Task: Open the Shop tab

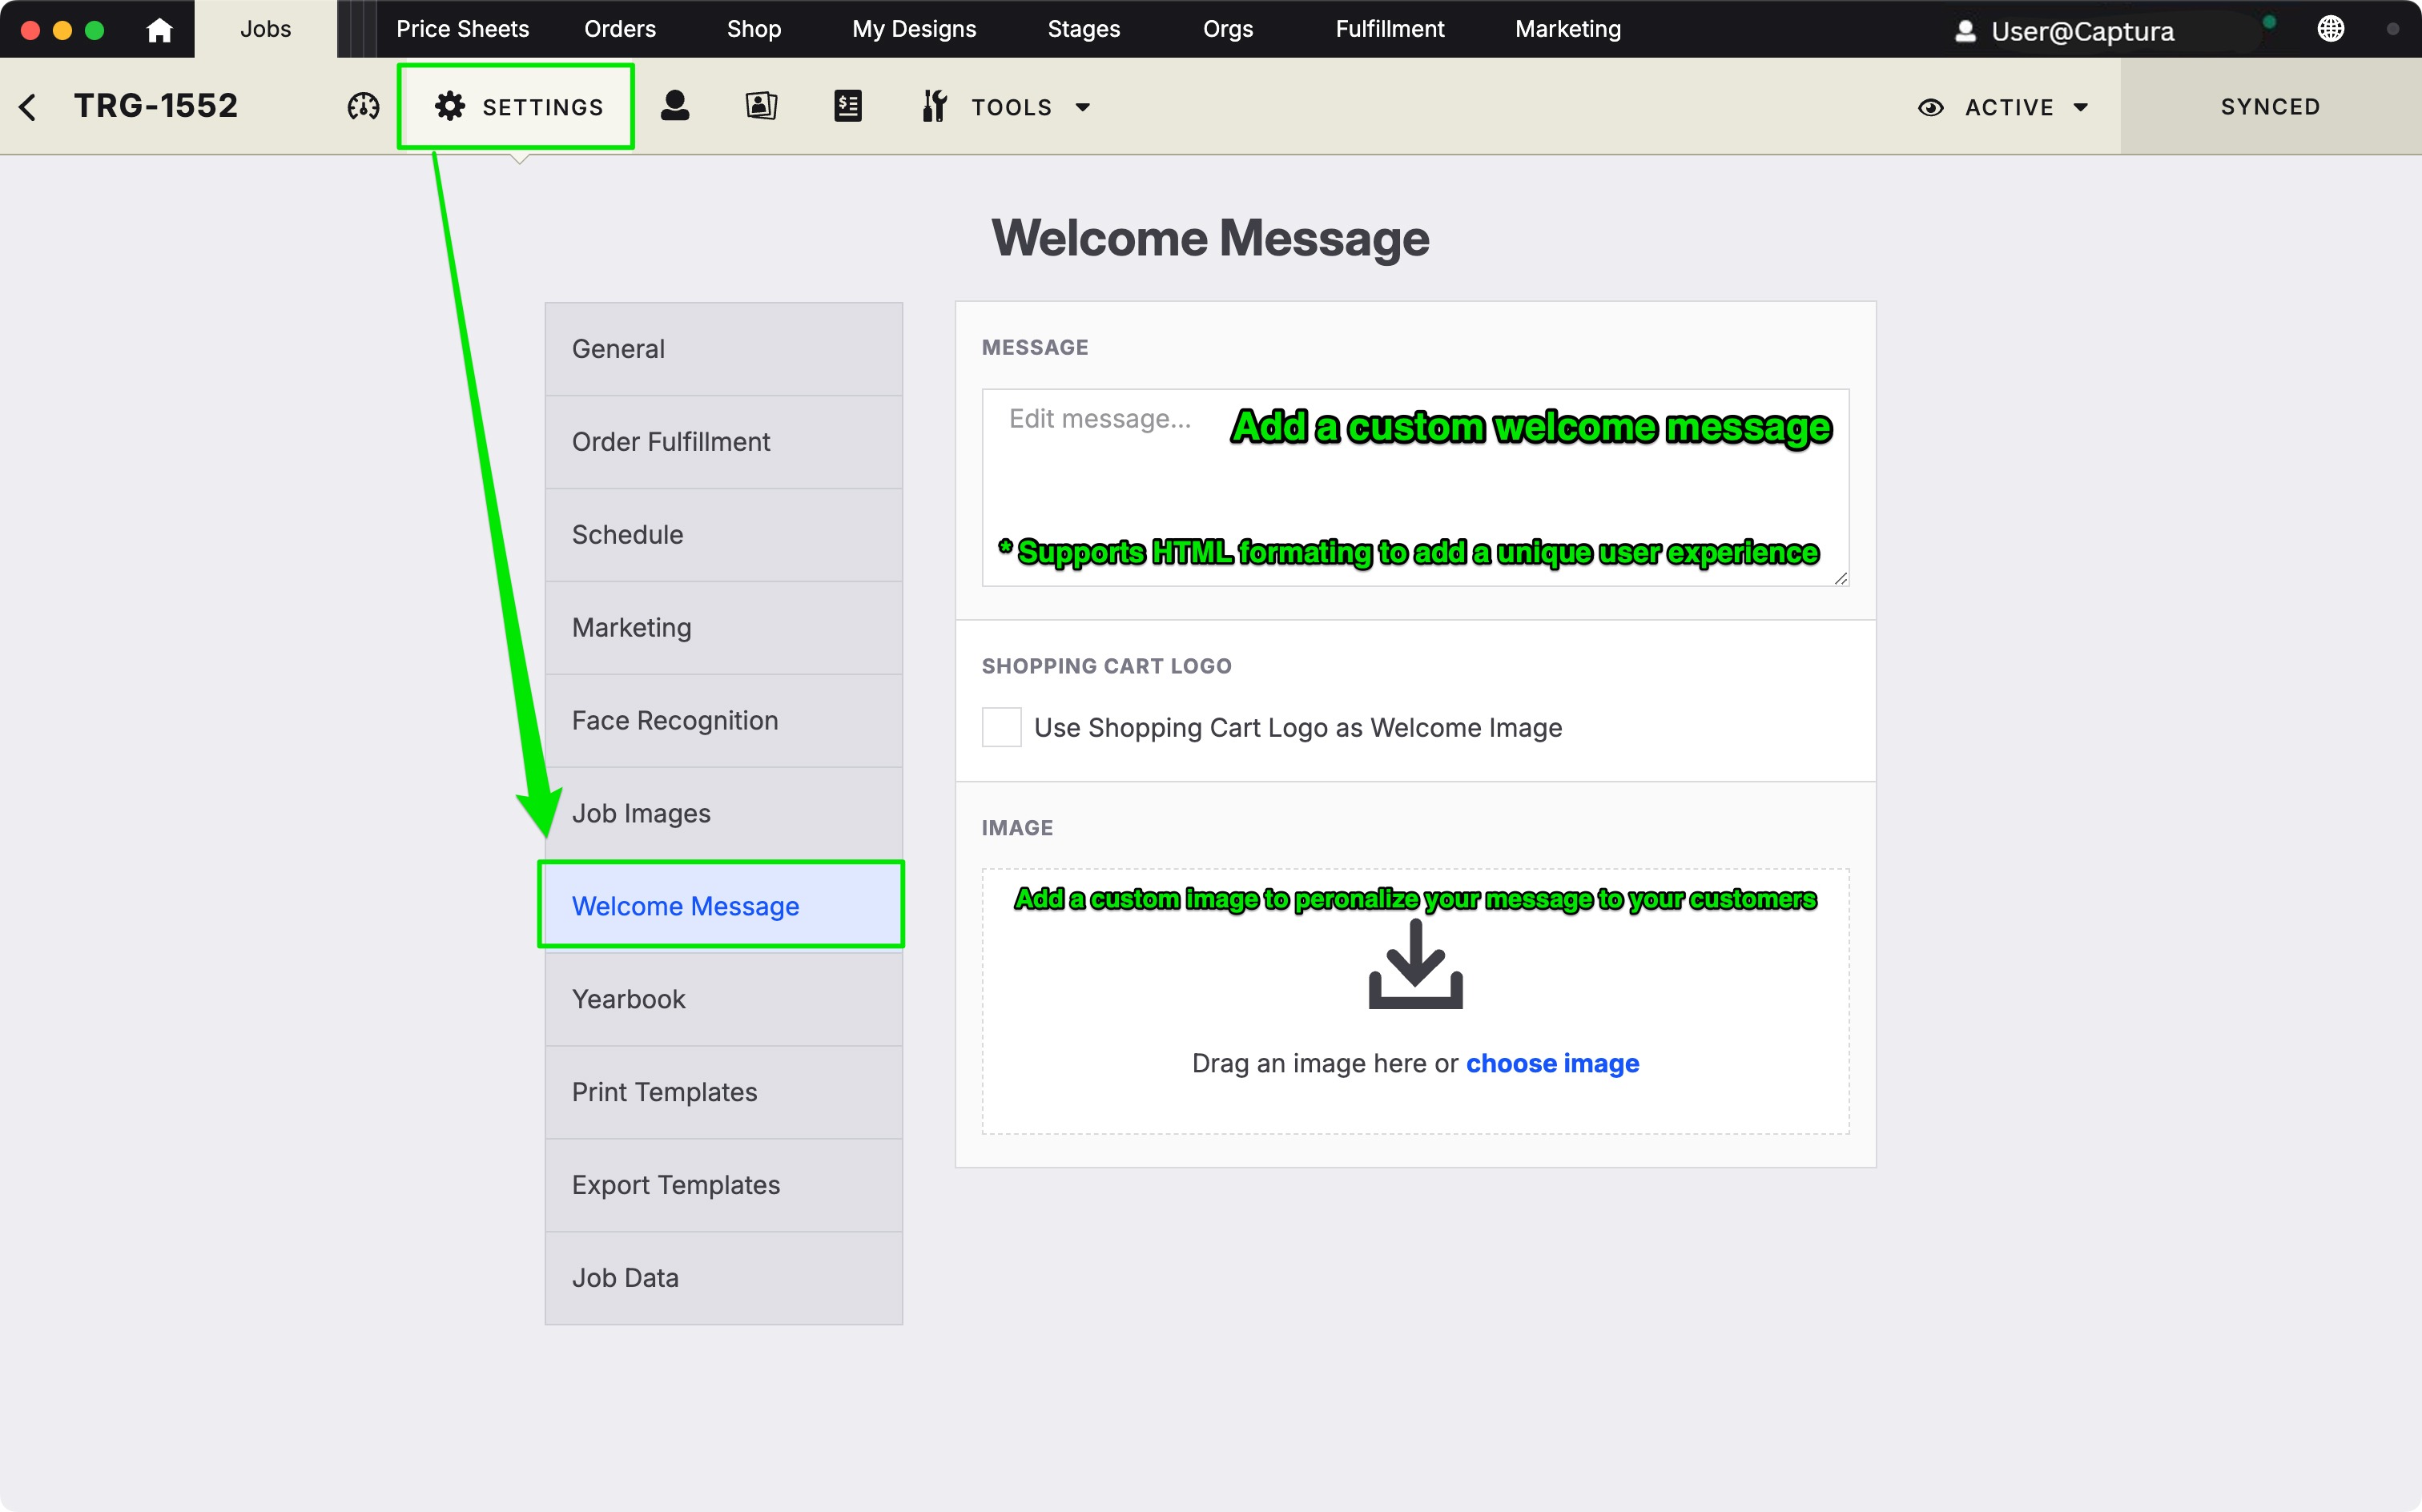Action: click(x=753, y=29)
